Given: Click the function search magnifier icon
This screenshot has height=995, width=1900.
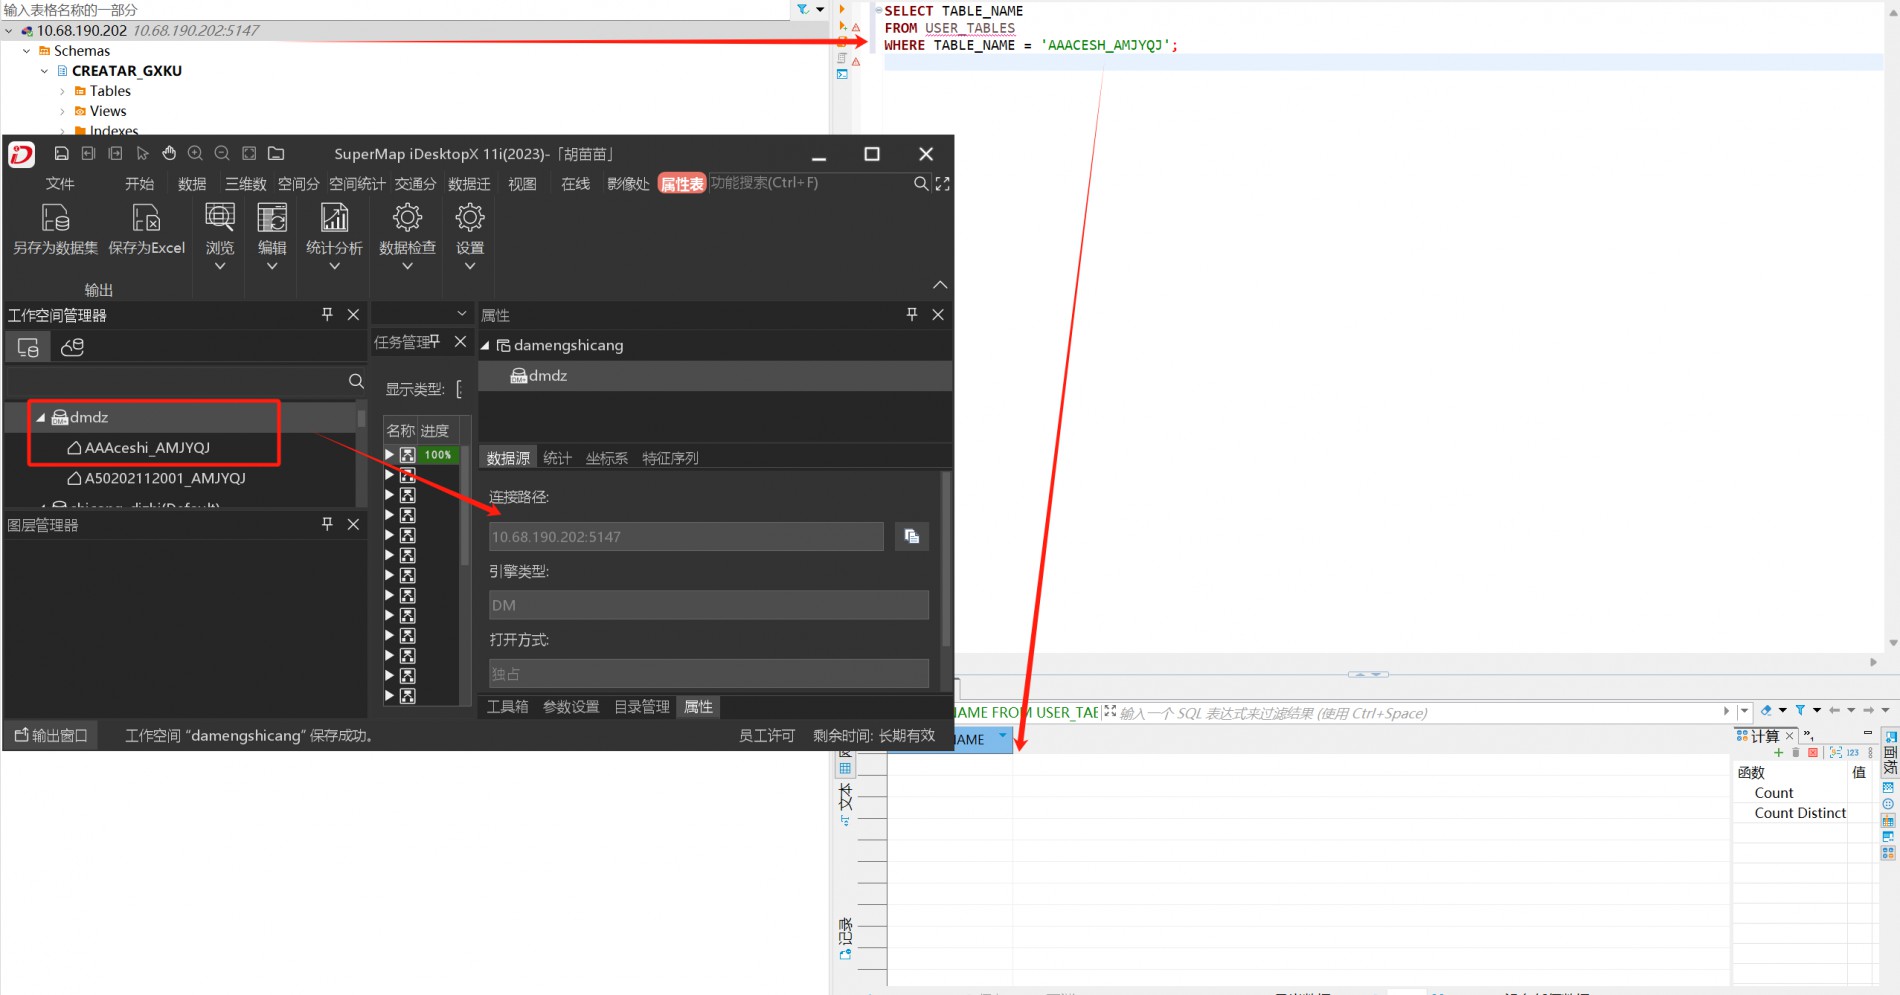Looking at the screenshot, I should pyautogui.click(x=921, y=183).
